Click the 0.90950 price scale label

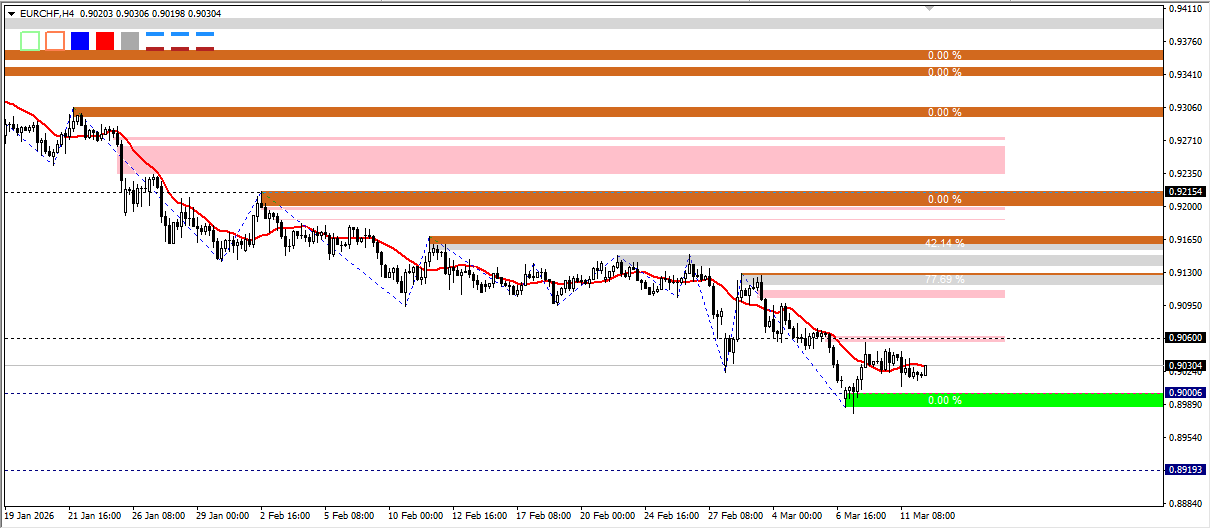click(1186, 306)
